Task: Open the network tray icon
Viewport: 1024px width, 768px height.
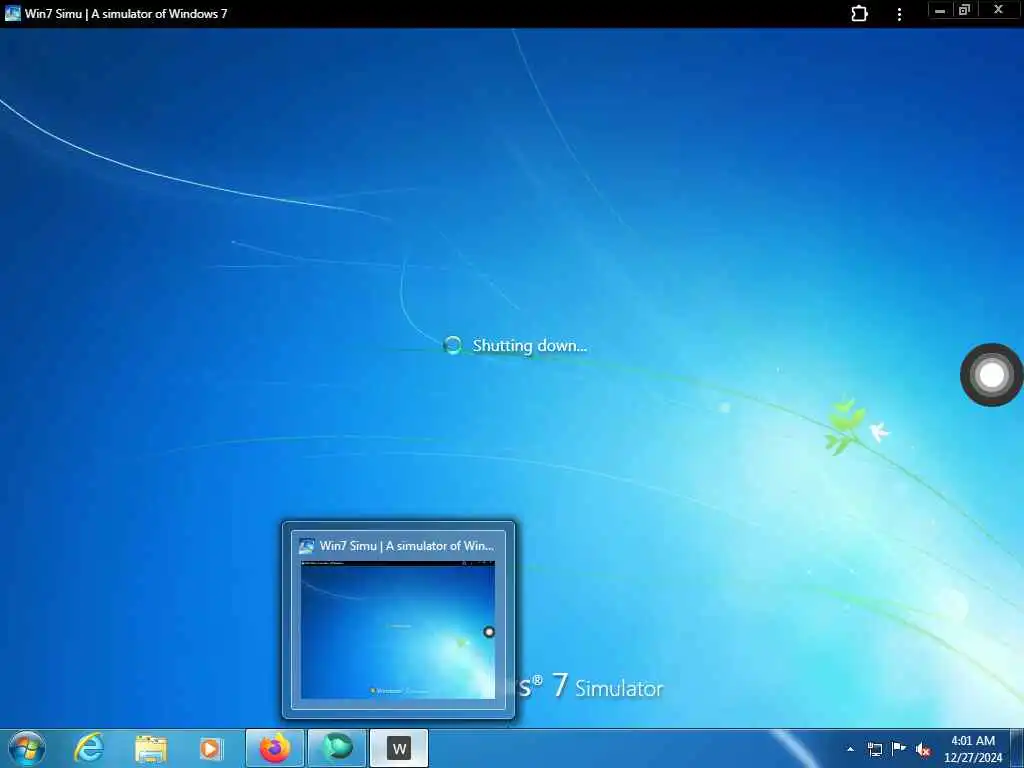Action: click(874, 749)
